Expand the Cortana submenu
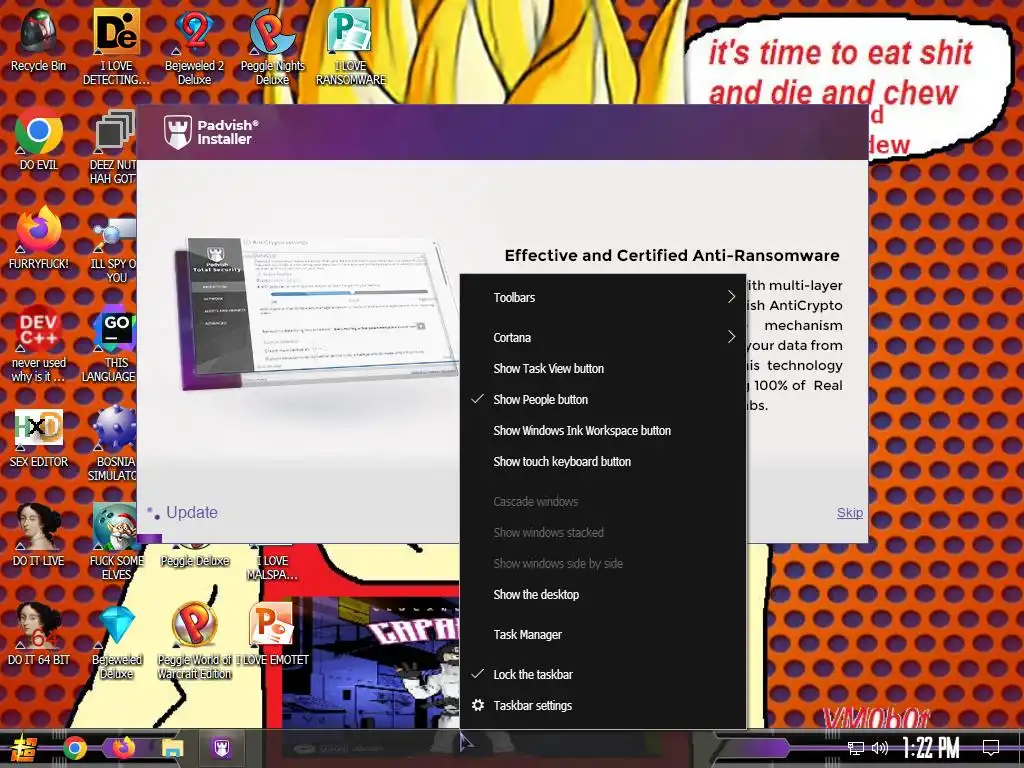 [603, 337]
